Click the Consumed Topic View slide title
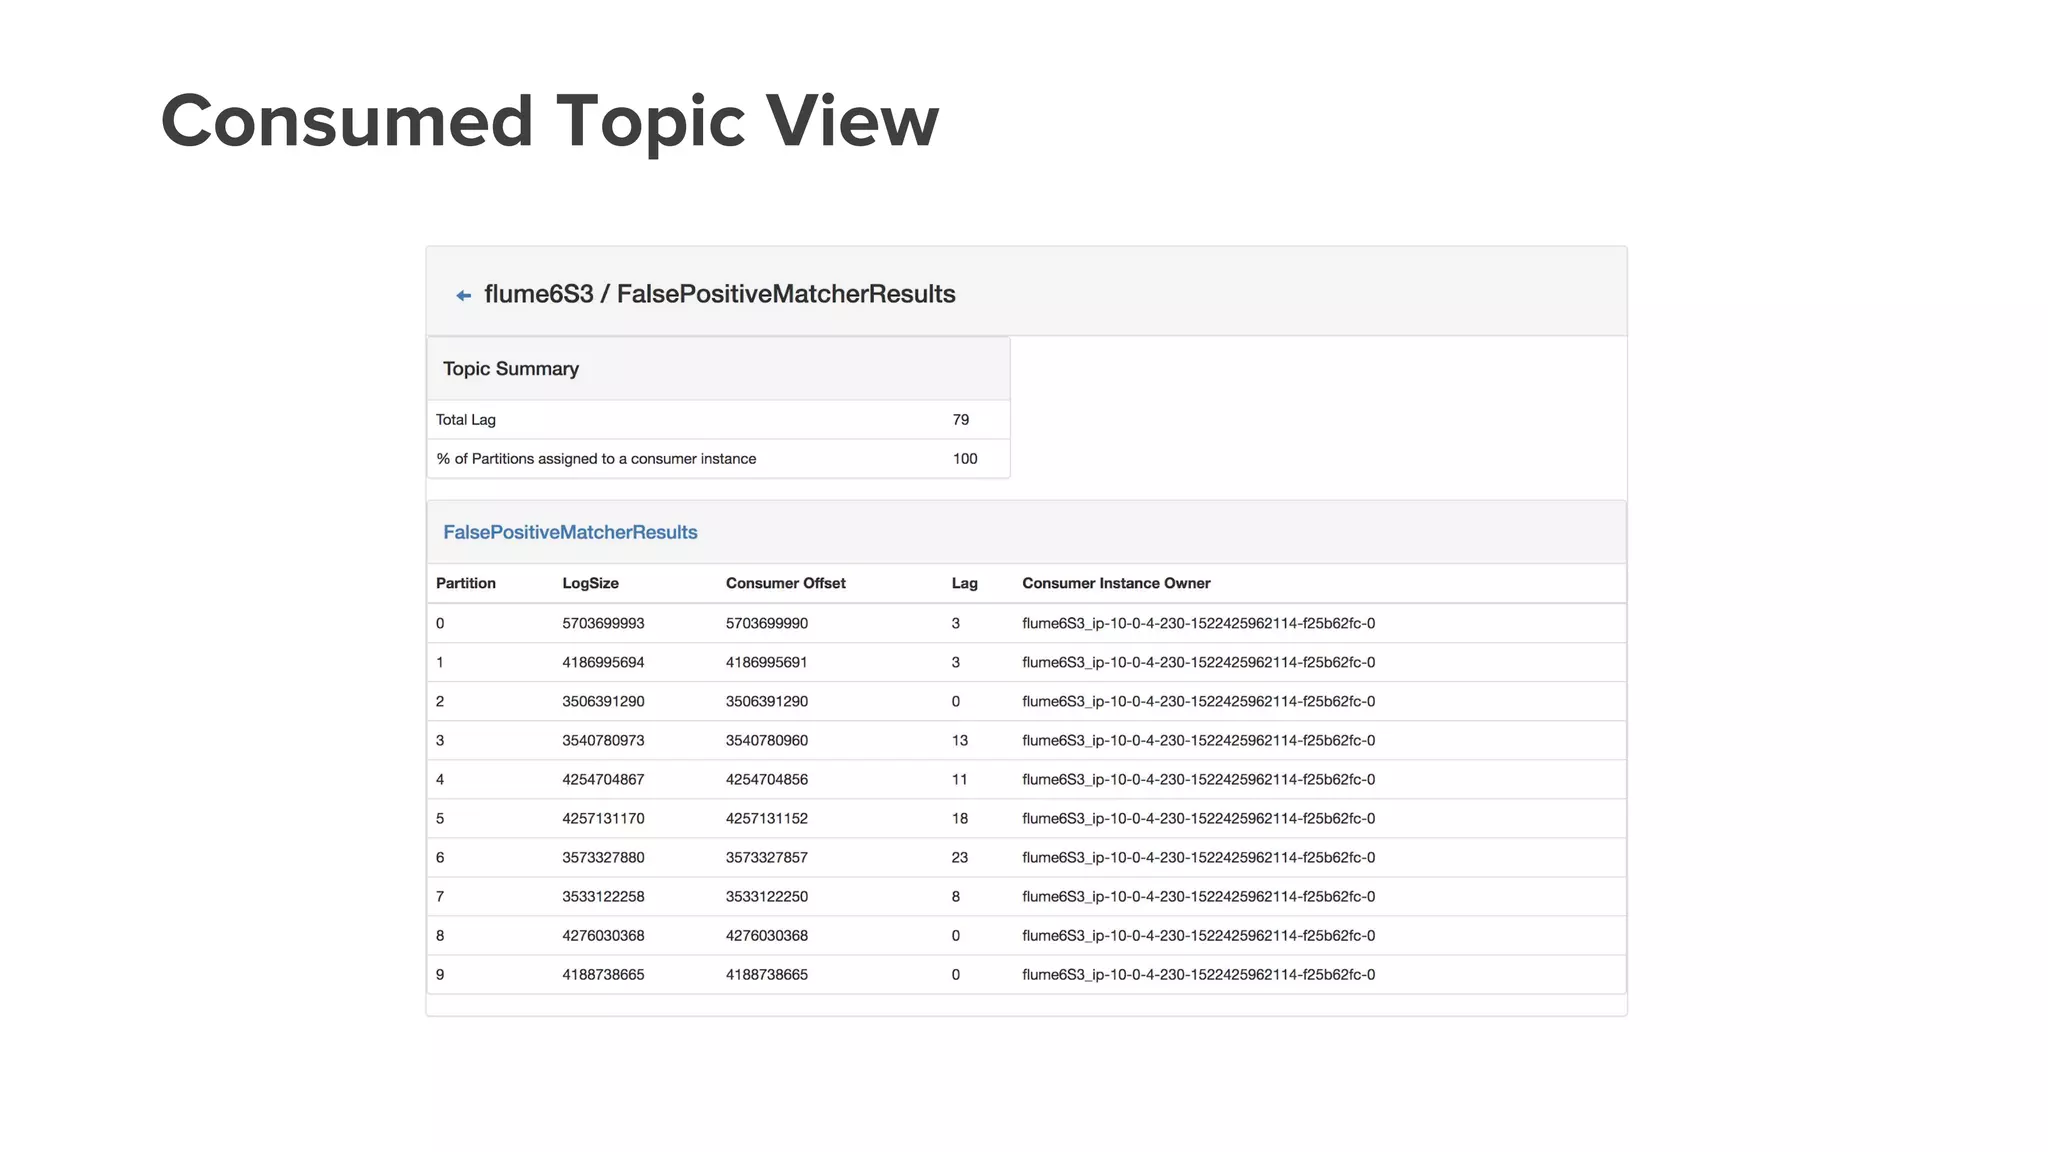This screenshot has height=1152, width=2048. point(549,121)
